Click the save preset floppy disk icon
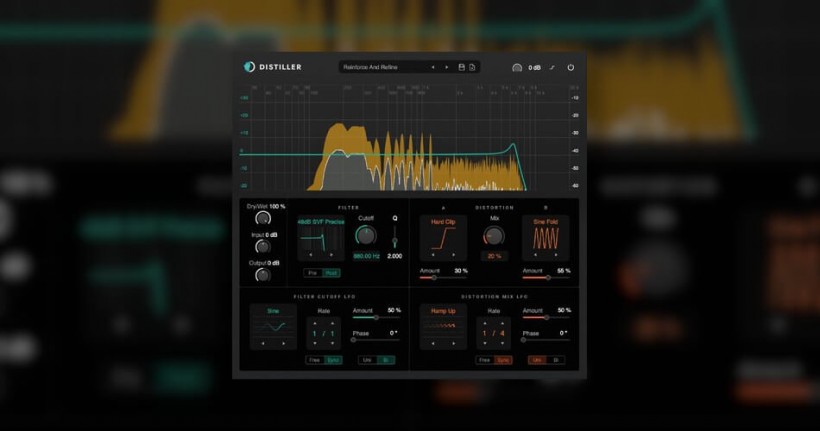This screenshot has height=431, width=820. (x=461, y=67)
